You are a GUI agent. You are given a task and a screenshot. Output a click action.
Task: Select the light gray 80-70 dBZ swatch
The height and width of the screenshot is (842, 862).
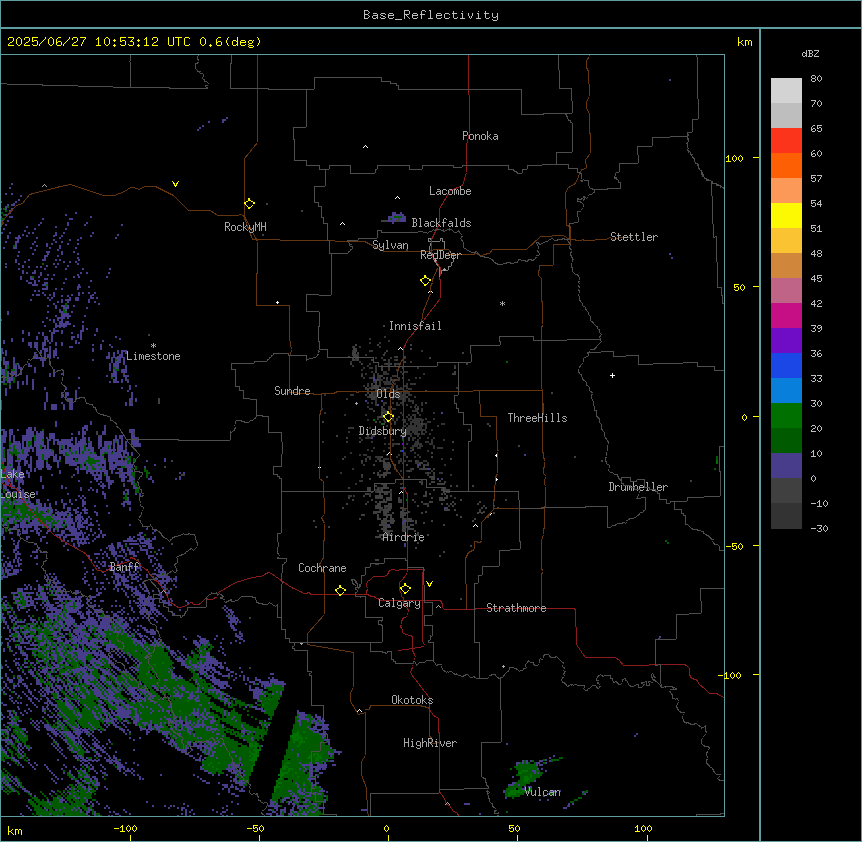pos(786,91)
